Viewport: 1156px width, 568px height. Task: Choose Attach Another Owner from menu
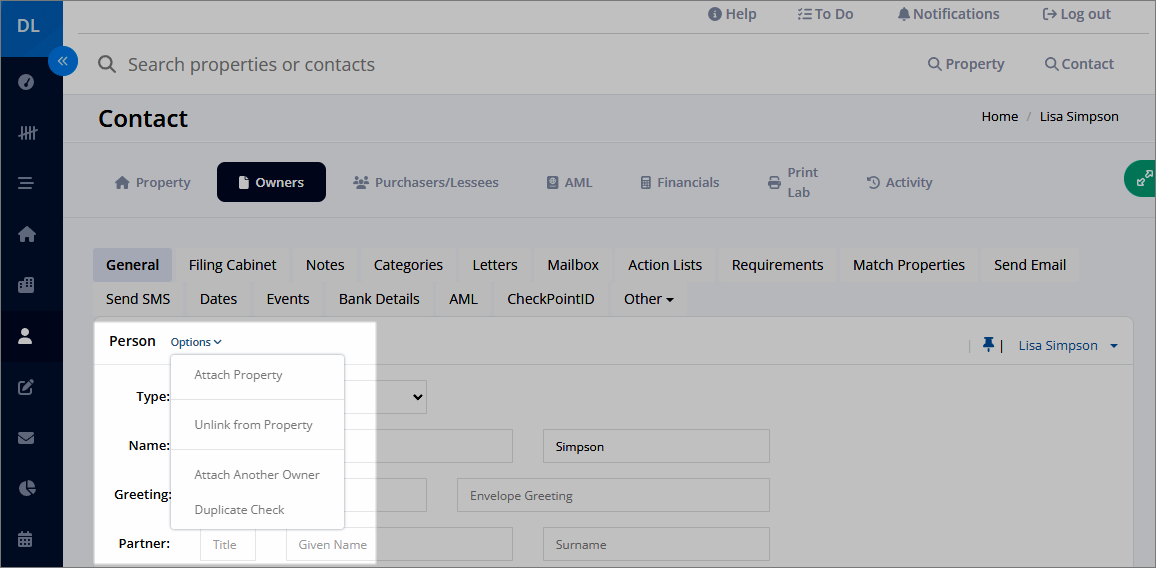tap(257, 474)
